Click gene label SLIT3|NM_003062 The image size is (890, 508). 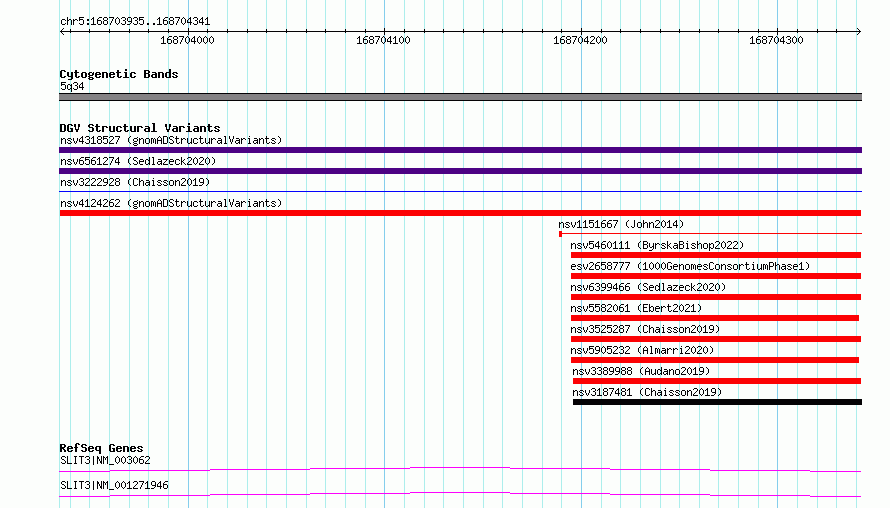tap(106, 460)
